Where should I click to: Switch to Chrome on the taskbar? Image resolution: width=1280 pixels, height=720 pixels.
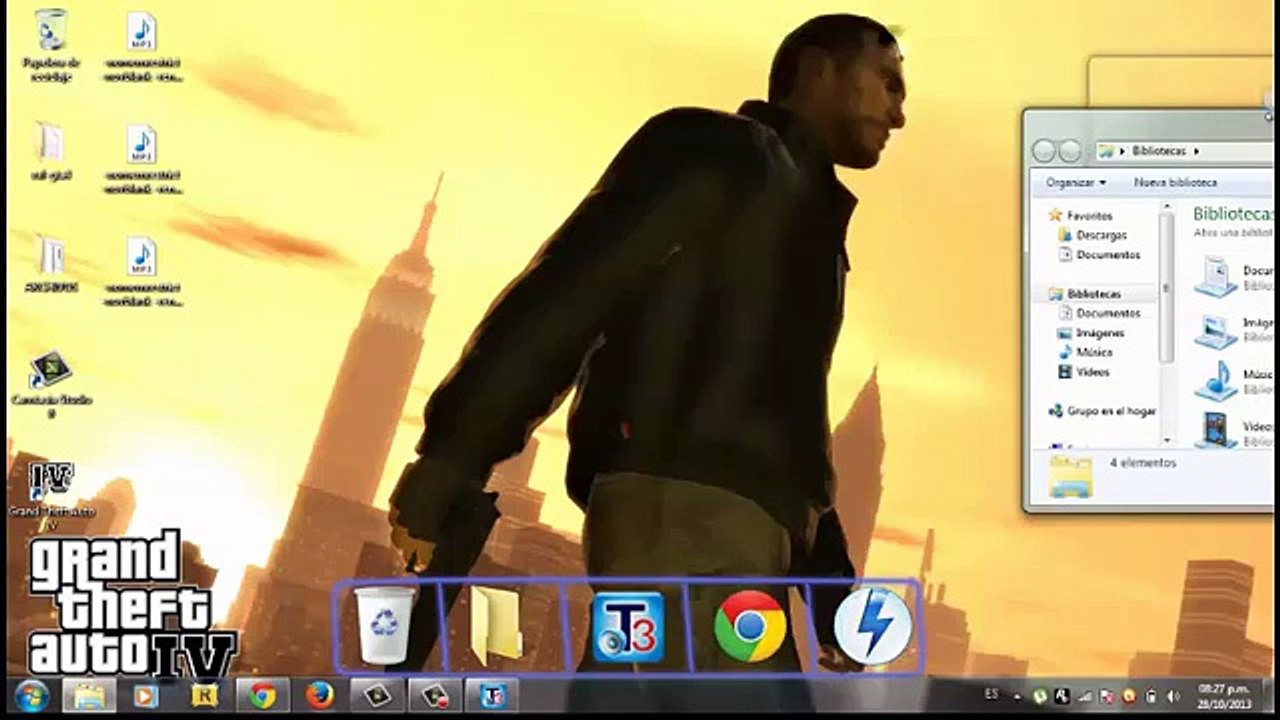click(x=262, y=695)
